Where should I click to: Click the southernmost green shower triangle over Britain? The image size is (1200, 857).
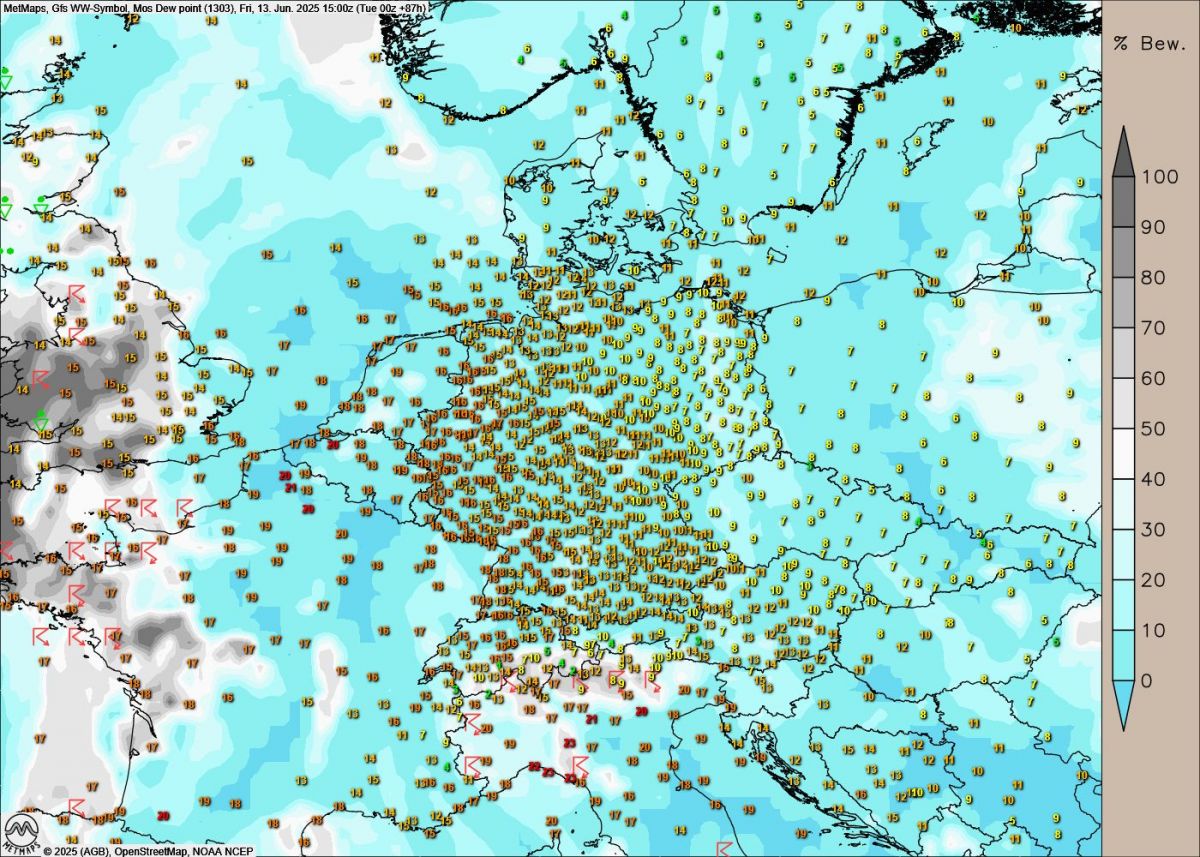tap(42, 422)
